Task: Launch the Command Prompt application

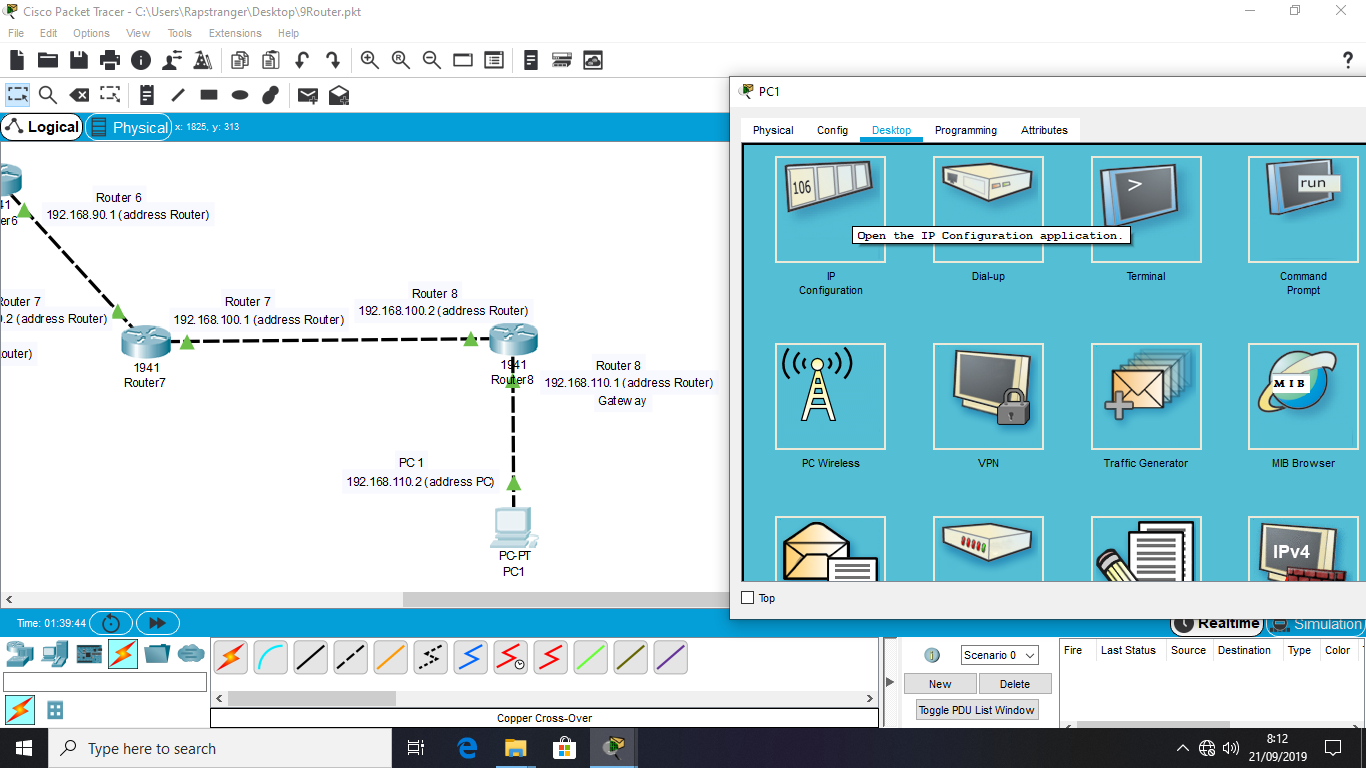Action: pyautogui.click(x=1303, y=209)
